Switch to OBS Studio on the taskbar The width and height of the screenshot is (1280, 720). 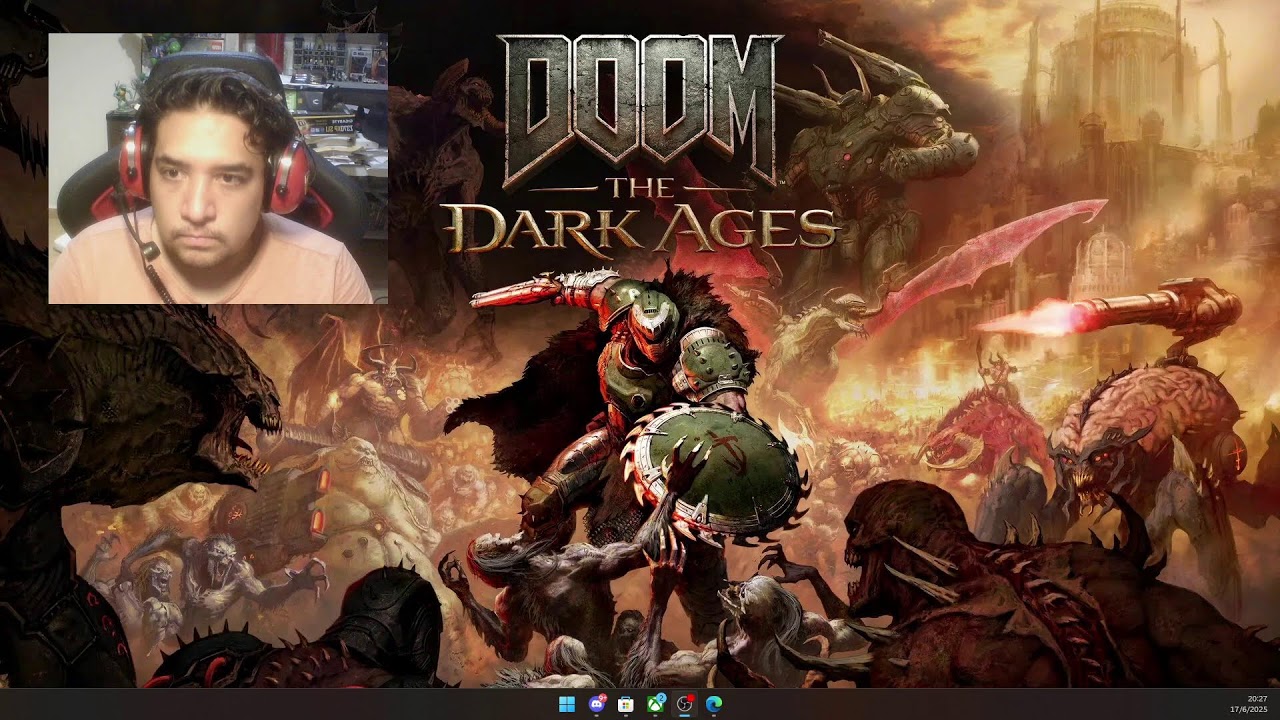[x=685, y=704]
